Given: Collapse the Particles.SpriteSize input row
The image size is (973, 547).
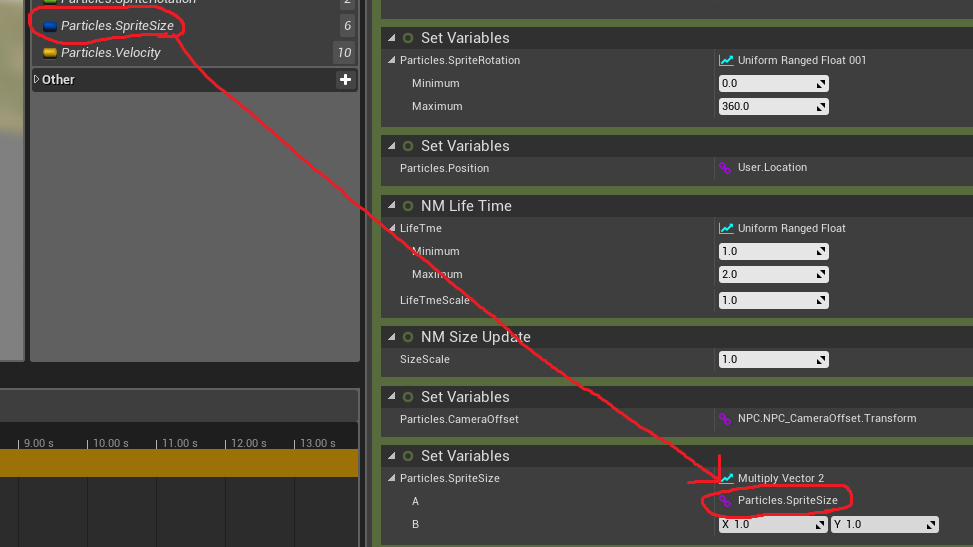Looking at the screenshot, I should (x=392, y=478).
